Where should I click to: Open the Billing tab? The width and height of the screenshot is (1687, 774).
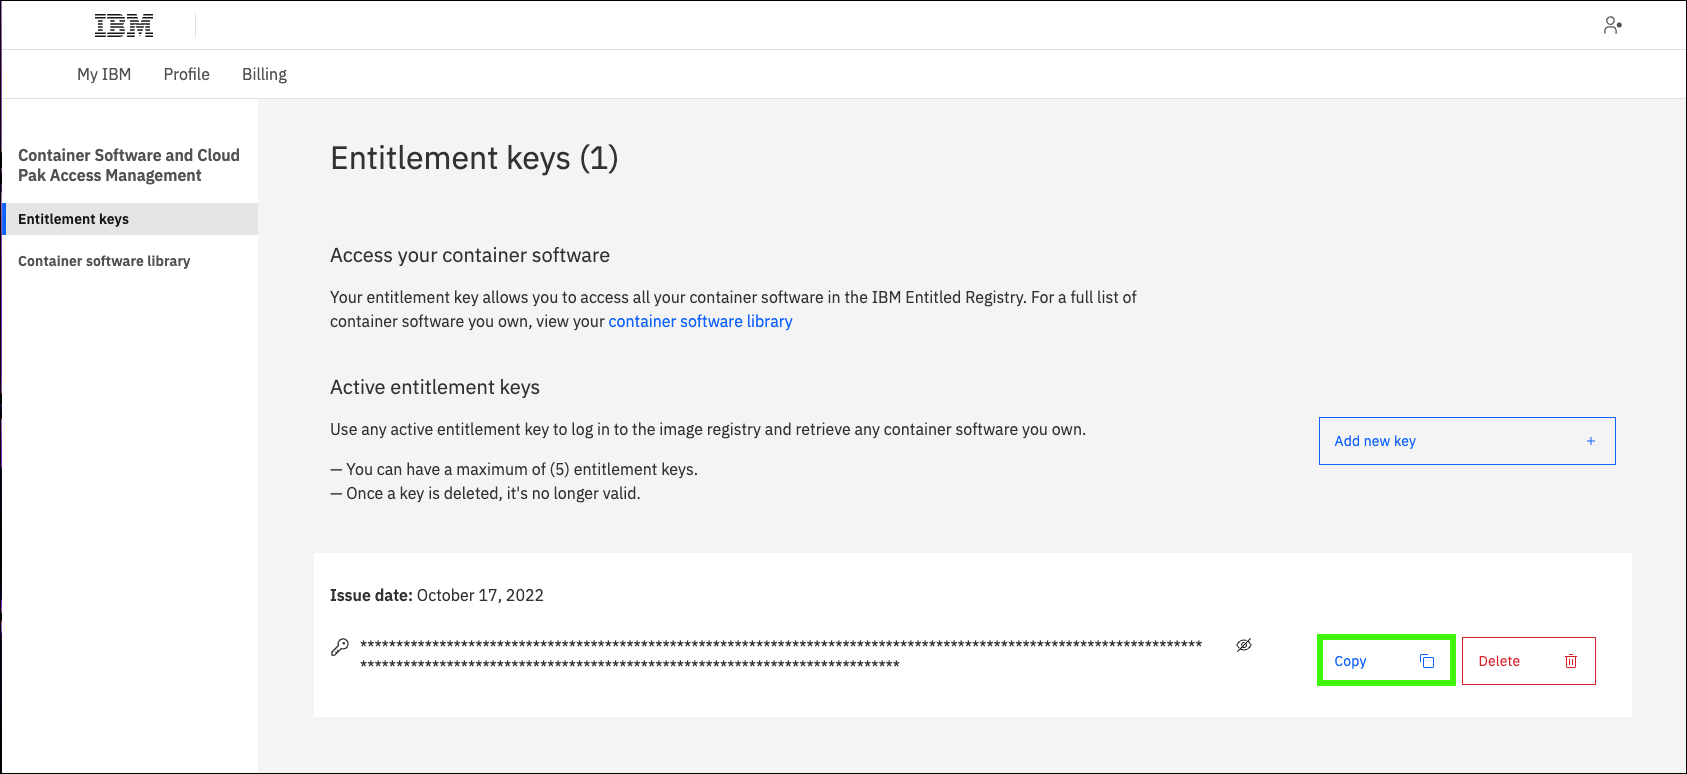click(x=264, y=74)
